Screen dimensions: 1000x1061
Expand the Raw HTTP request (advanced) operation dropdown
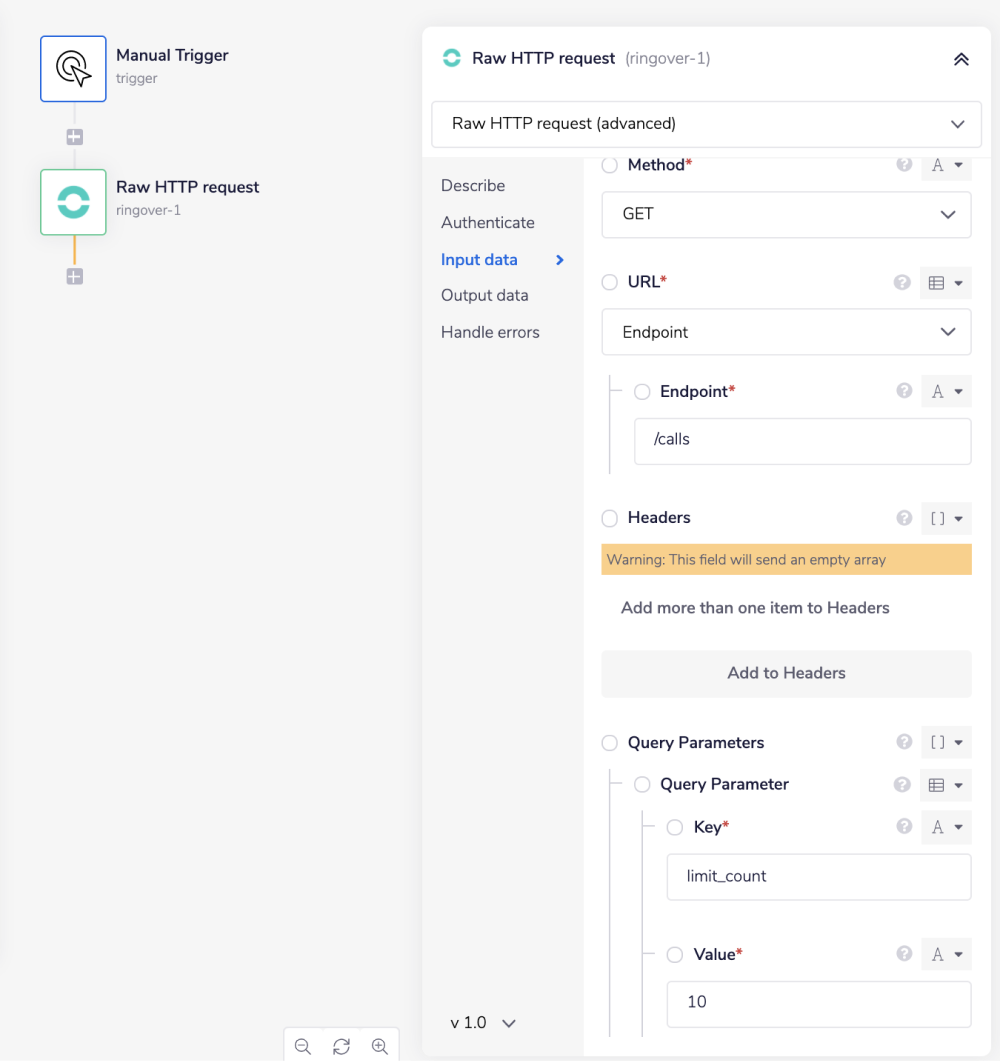(708, 125)
